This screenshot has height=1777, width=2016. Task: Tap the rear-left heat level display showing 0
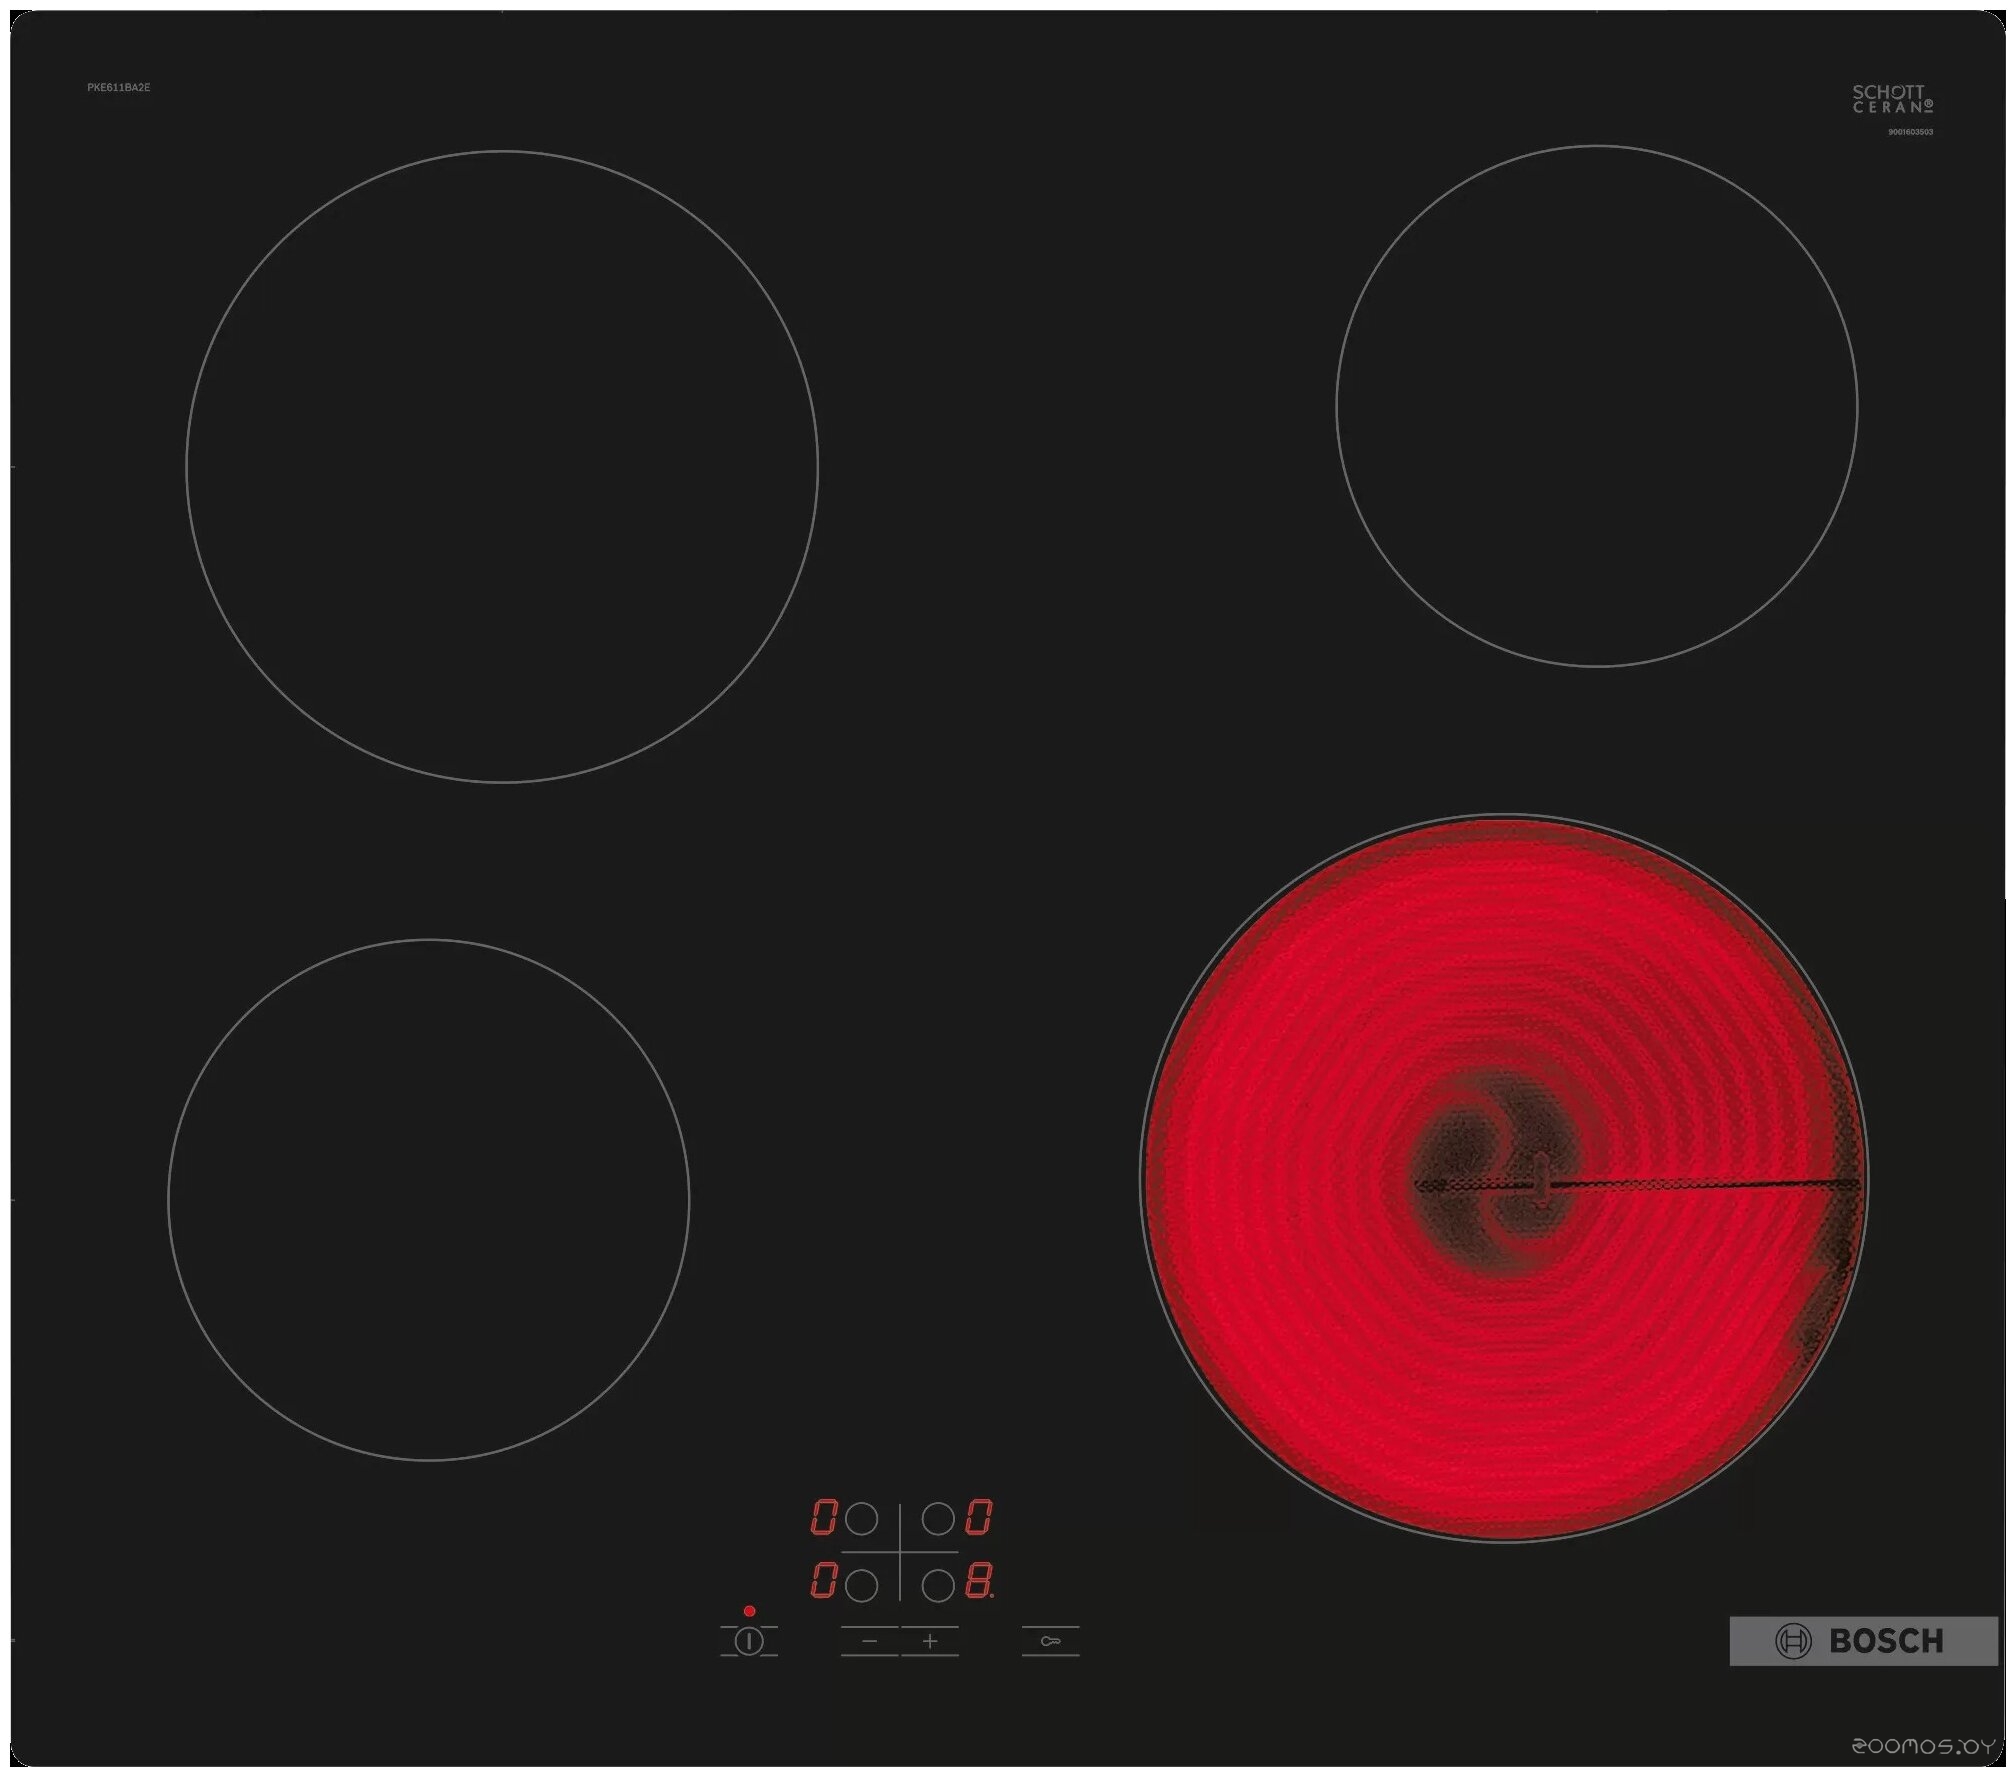click(822, 1517)
